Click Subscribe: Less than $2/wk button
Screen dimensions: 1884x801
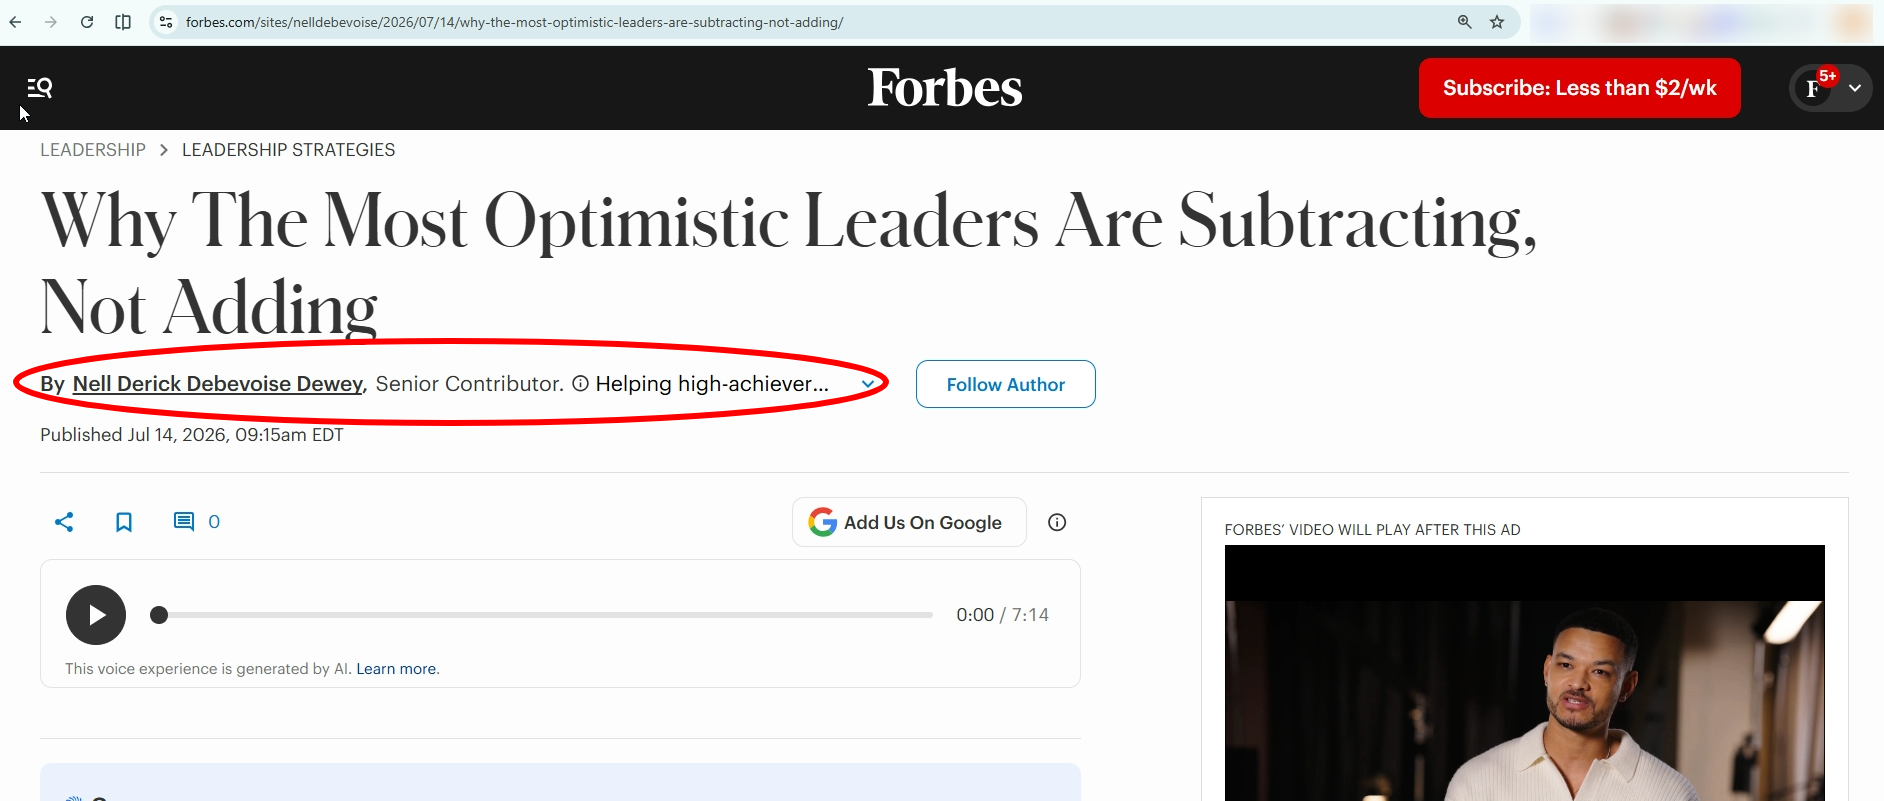[1579, 88]
